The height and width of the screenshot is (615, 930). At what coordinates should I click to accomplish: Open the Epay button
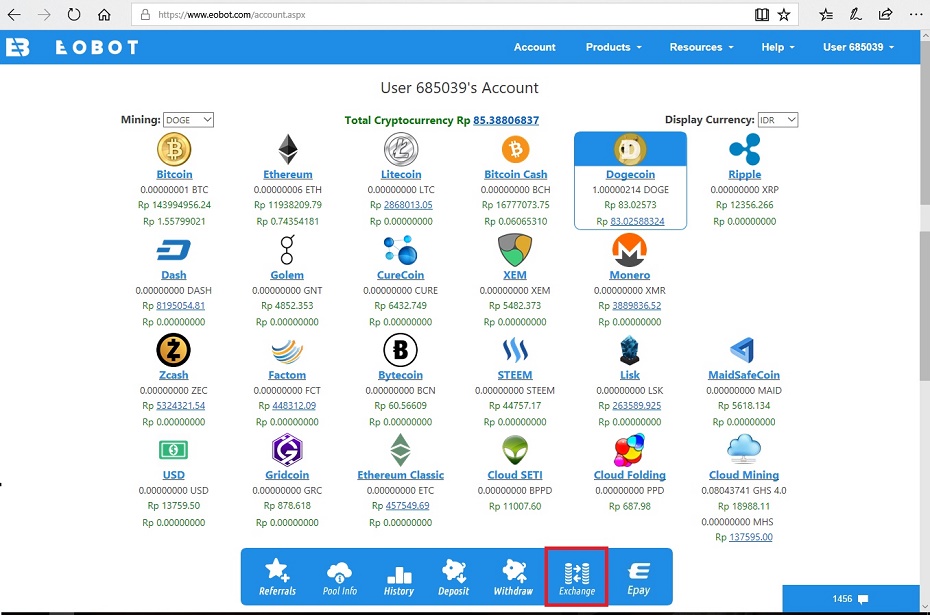click(639, 578)
